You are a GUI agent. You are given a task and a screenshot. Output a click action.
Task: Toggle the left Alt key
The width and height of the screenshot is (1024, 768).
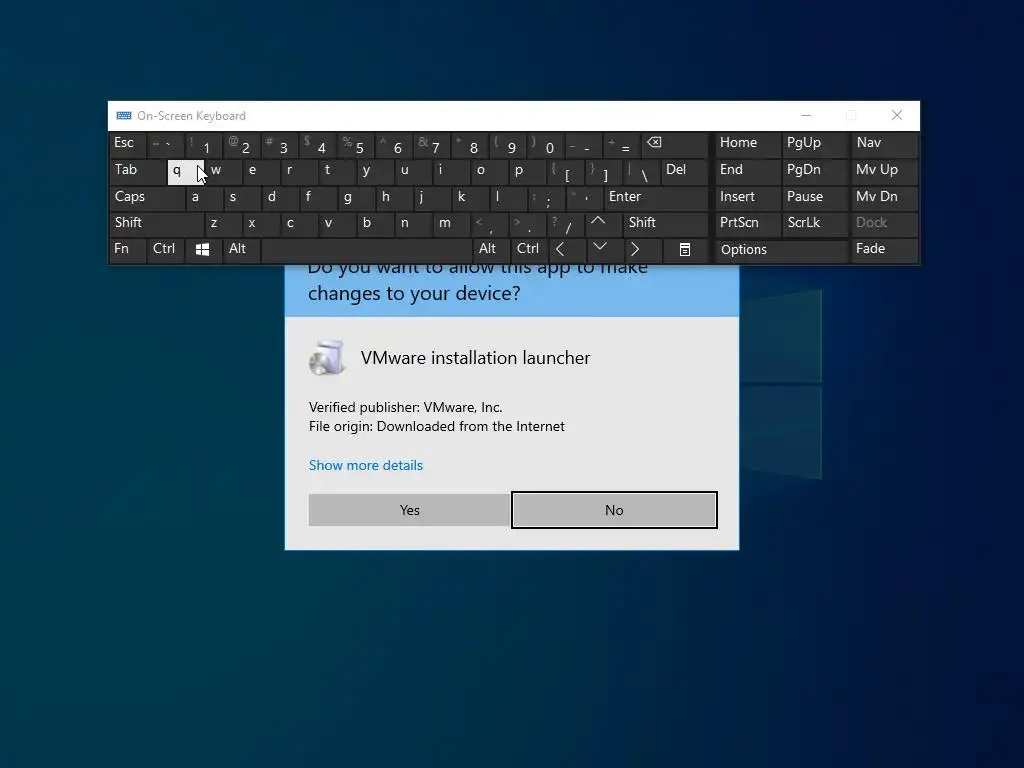point(241,249)
